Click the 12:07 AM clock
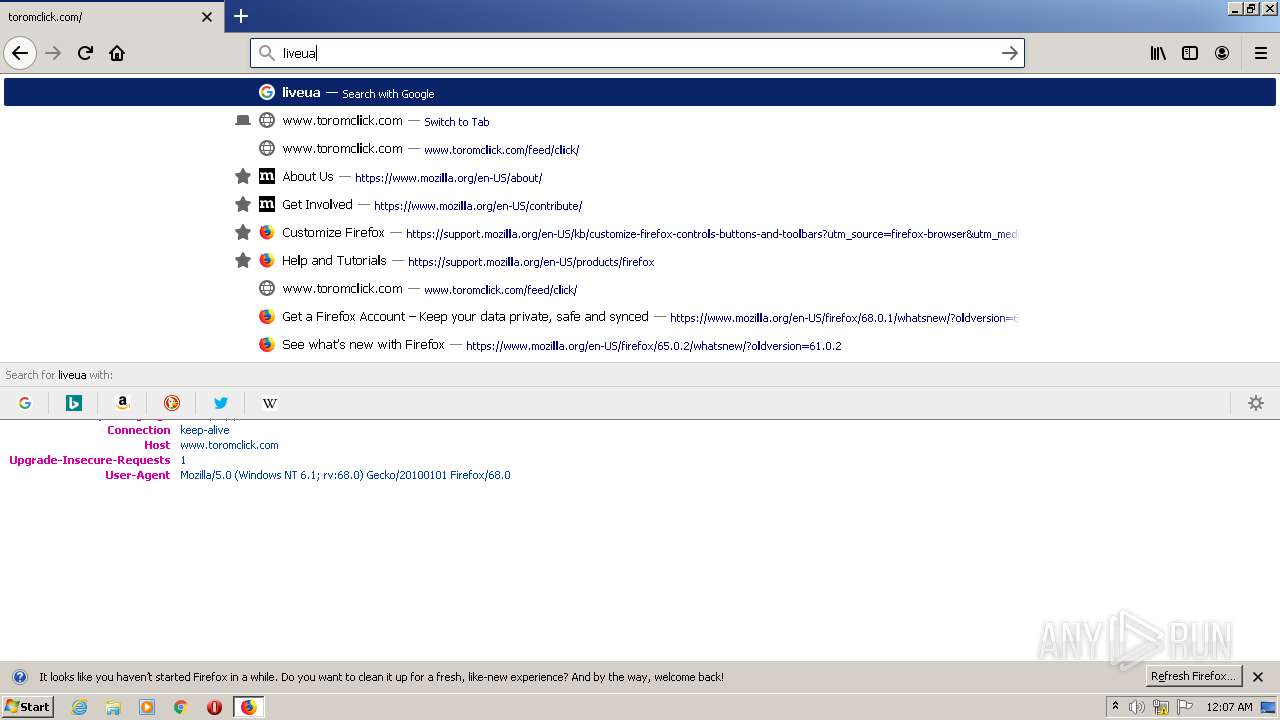 click(1229, 707)
